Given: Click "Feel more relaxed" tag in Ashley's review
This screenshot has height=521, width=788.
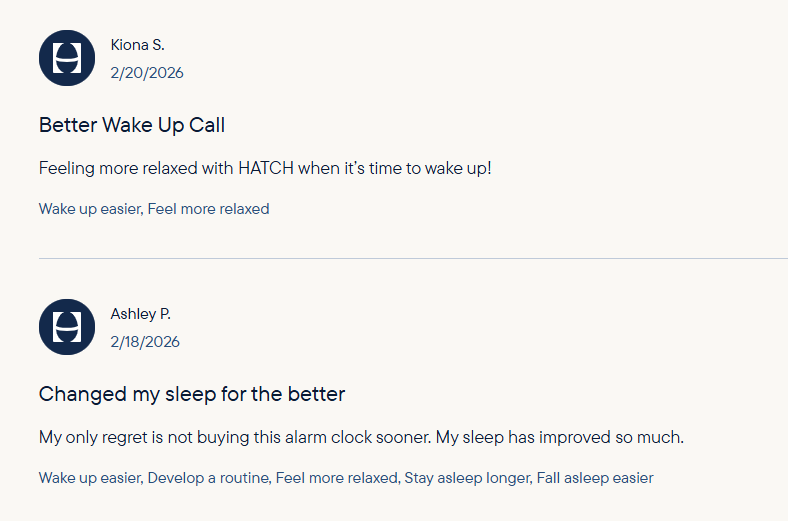Looking at the screenshot, I should 336,478.
